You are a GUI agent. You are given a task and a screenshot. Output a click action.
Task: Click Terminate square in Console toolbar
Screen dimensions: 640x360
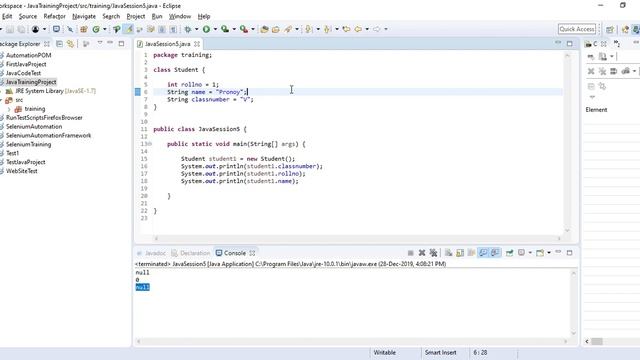point(411,253)
